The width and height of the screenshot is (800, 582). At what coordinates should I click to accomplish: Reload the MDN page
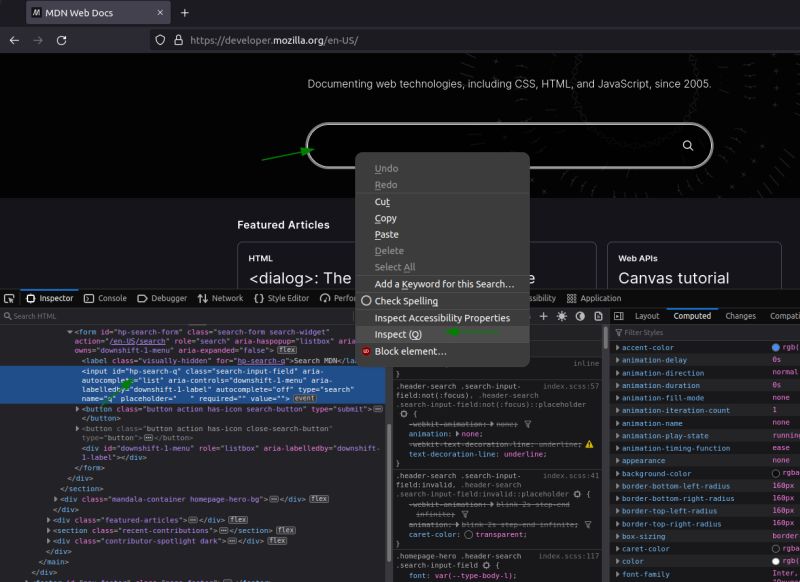click(61, 40)
